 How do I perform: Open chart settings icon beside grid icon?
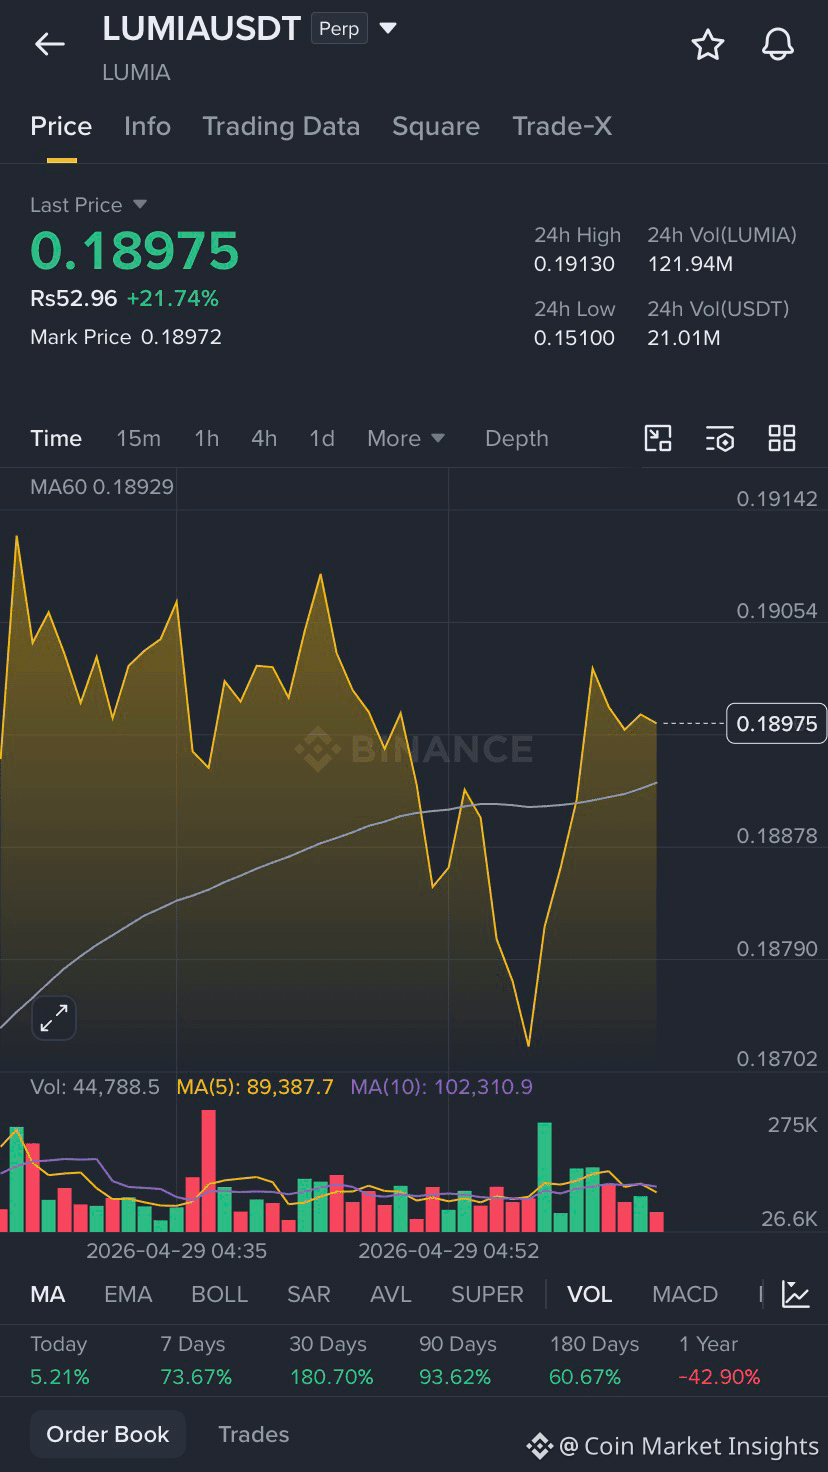pos(720,438)
